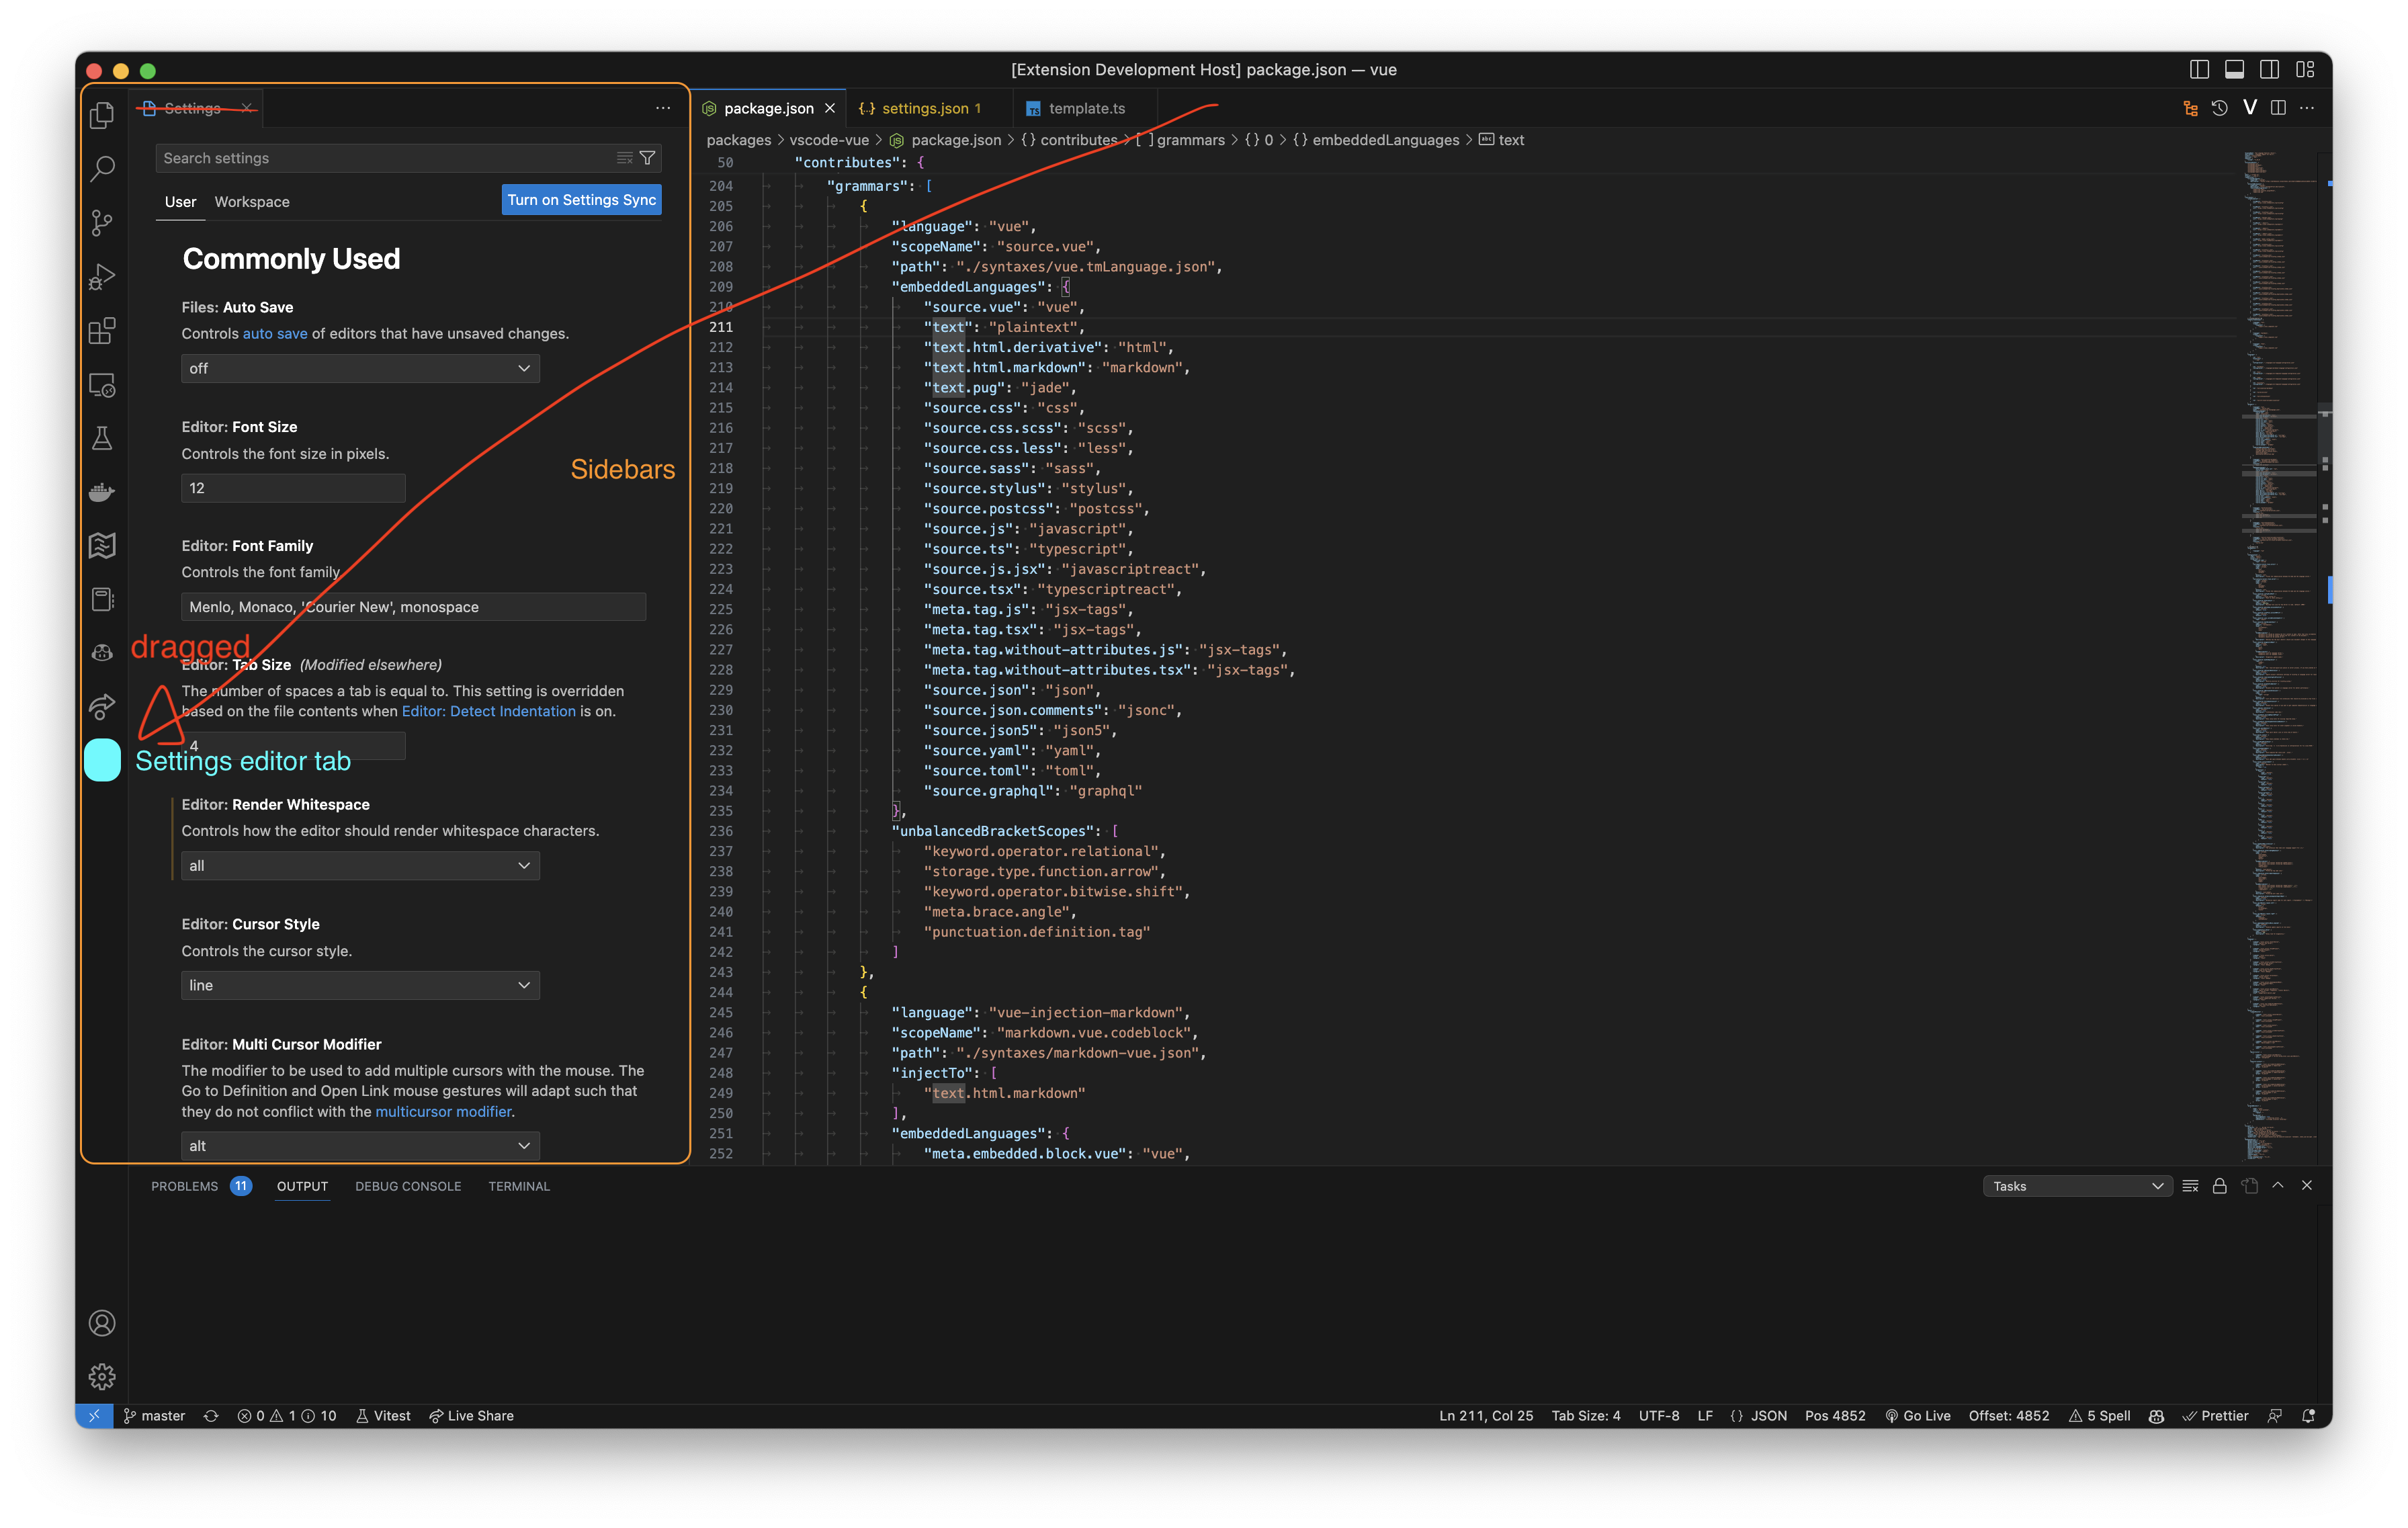Click the Turn on Settings Sync button

[581, 199]
